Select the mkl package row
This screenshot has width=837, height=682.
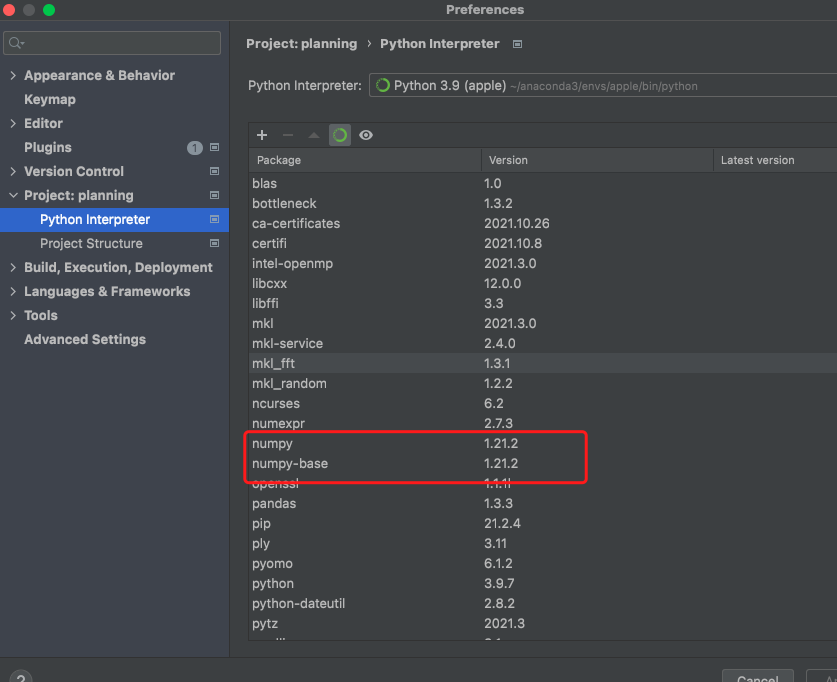[x=542, y=323]
